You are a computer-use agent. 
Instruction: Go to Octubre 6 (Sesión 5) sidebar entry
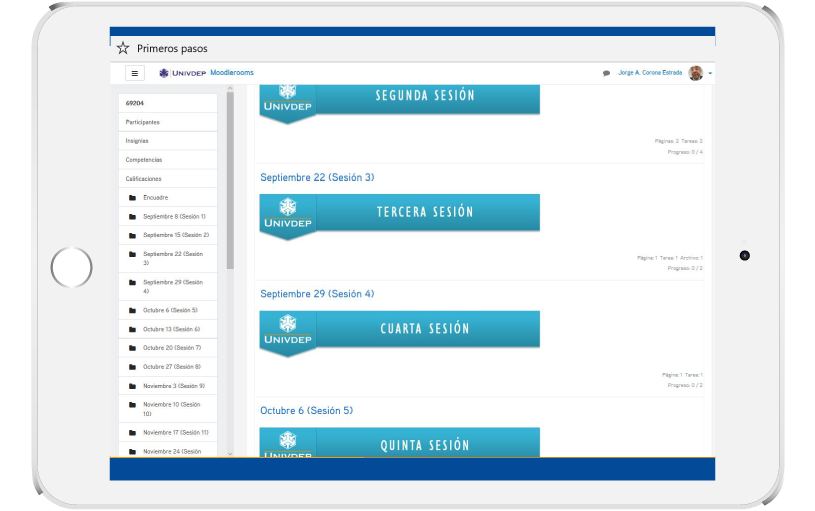tap(168, 310)
